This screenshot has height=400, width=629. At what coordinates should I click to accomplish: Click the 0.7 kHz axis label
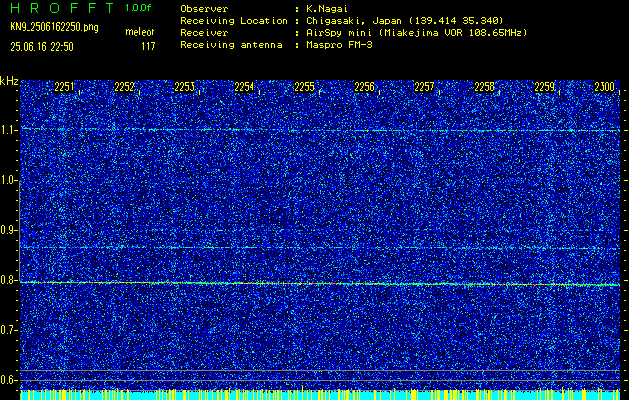pyautogui.click(x=8, y=331)
